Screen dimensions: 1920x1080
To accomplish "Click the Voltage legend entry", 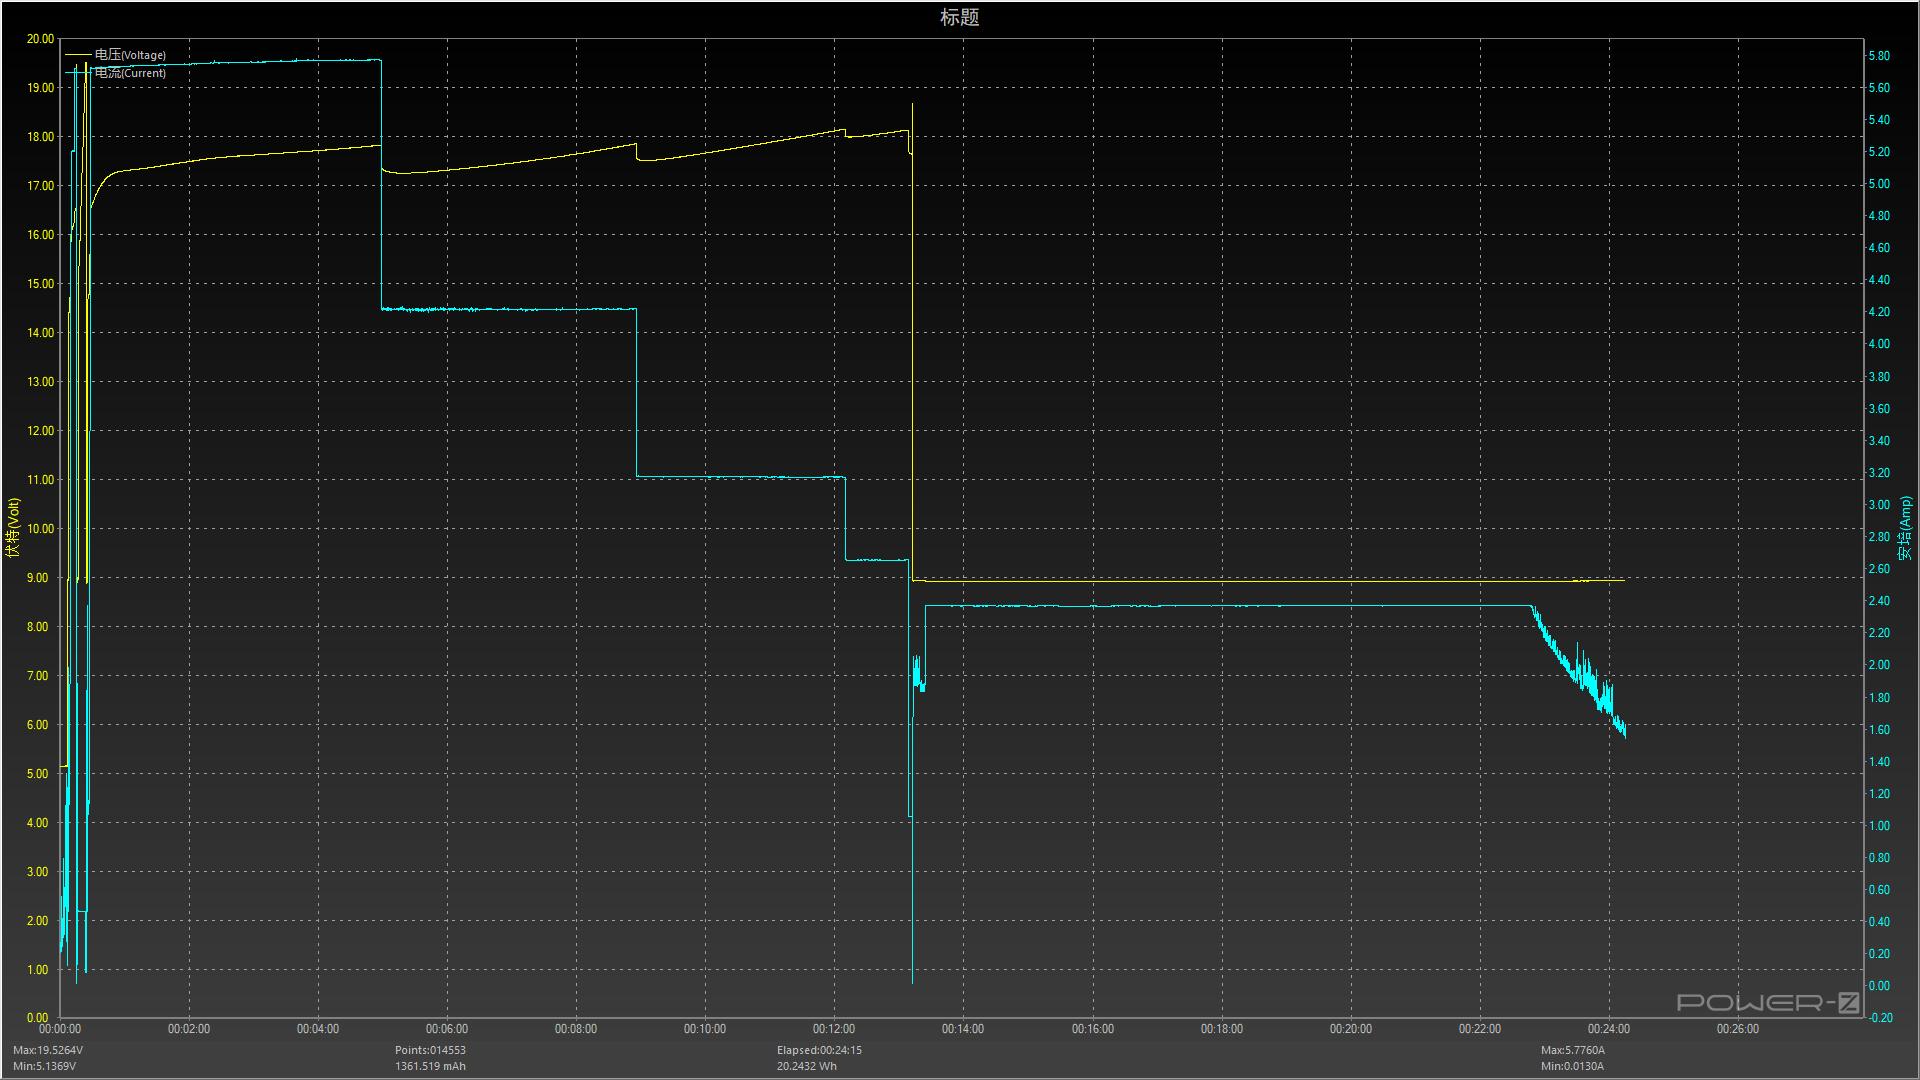I will (x=130, y=55).
